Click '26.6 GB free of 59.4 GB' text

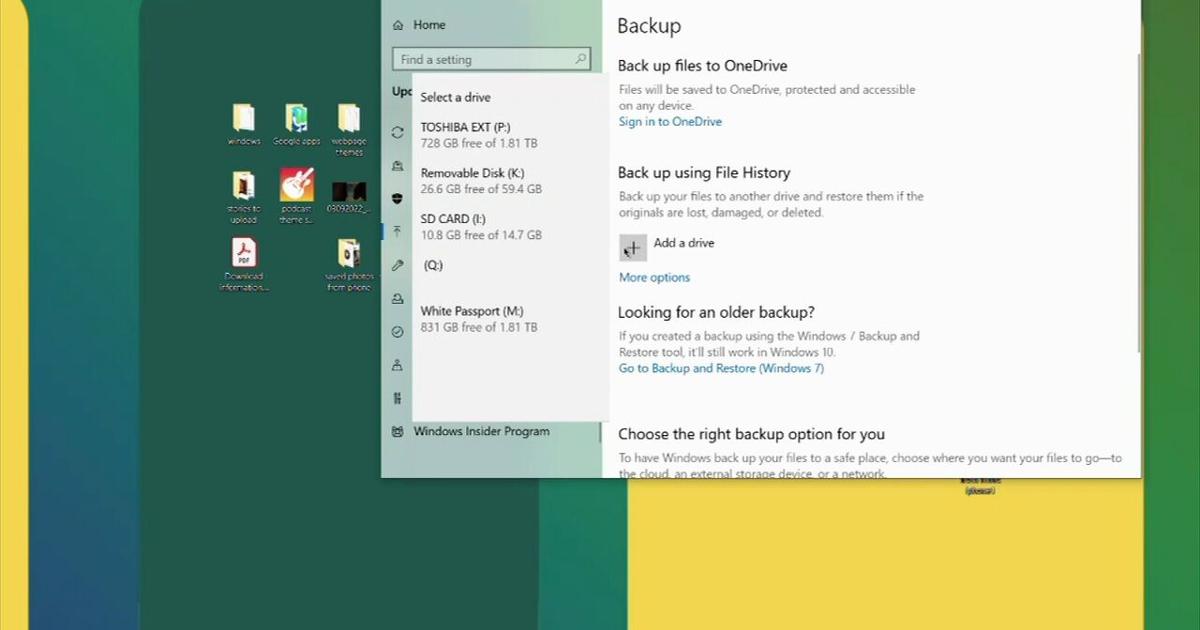pos(481,189)
